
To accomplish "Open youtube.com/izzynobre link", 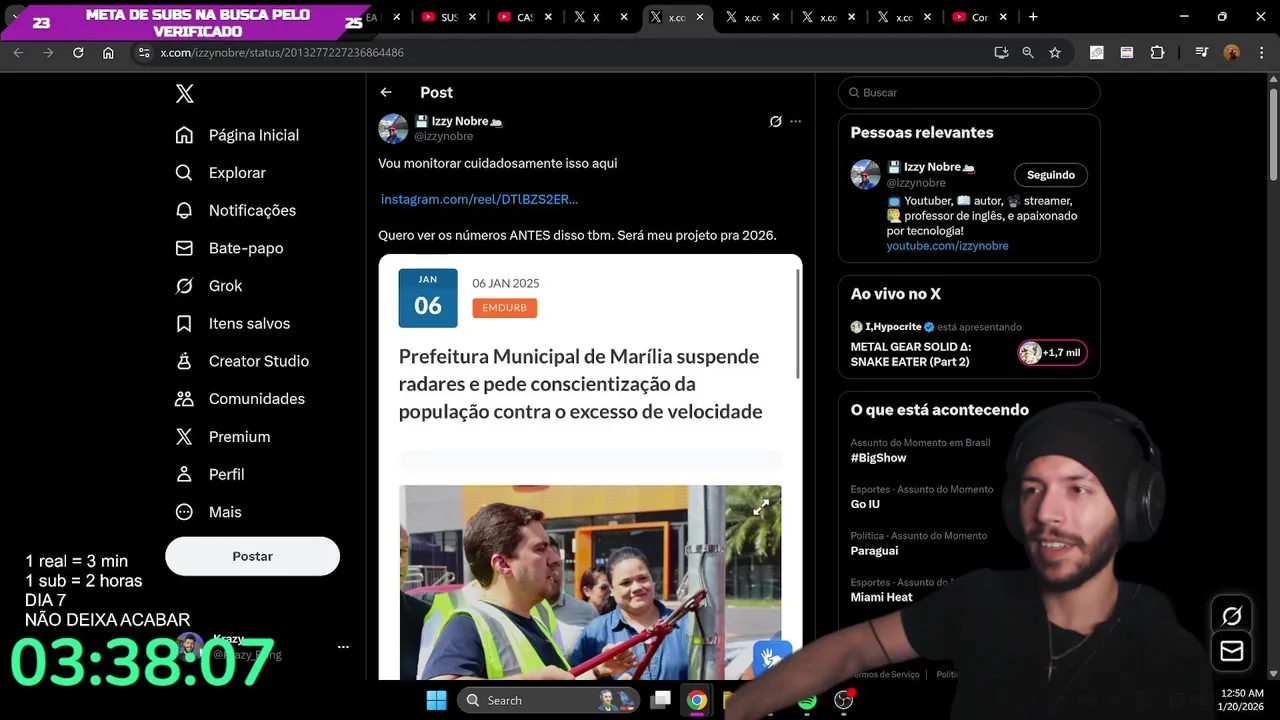I will coord(947,246).
